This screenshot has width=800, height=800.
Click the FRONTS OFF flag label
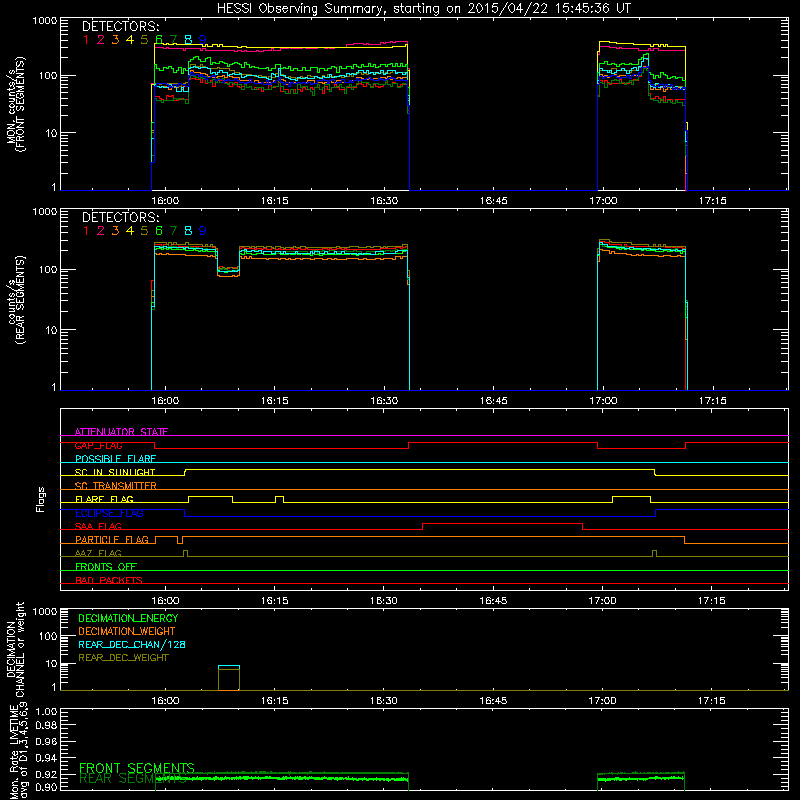pyautogui.click(x=106, y=567)
